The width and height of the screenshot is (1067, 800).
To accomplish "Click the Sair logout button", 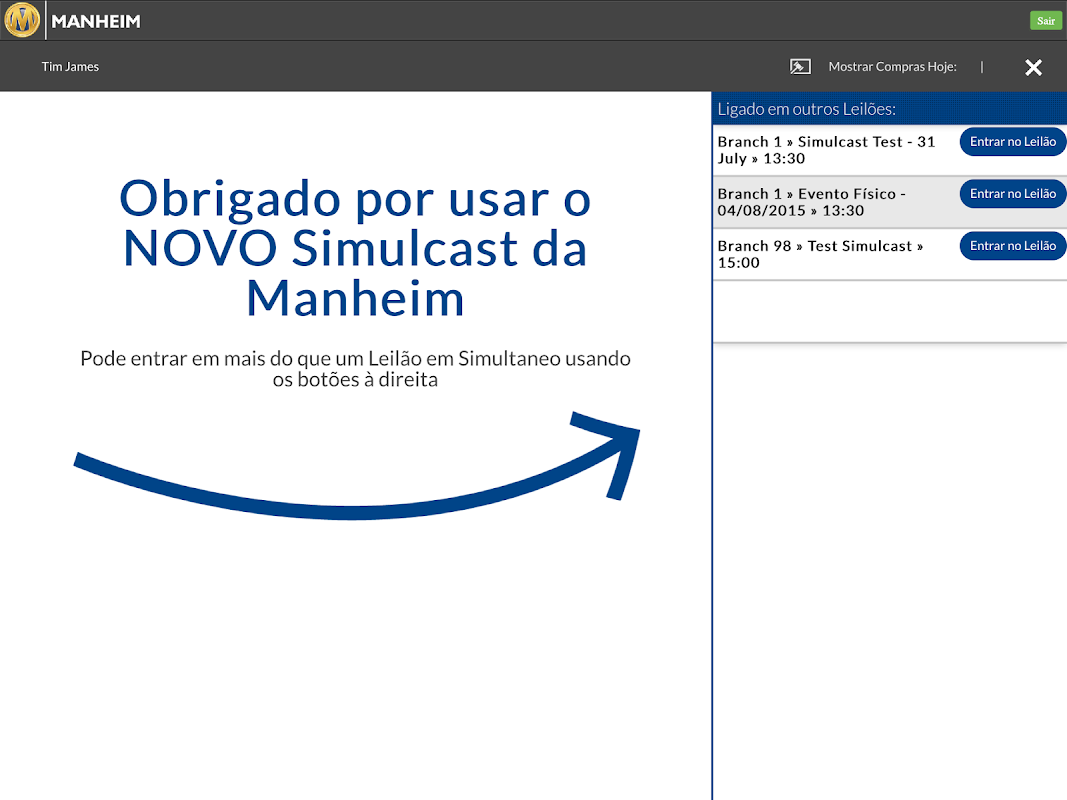I will click(1045, 21).
